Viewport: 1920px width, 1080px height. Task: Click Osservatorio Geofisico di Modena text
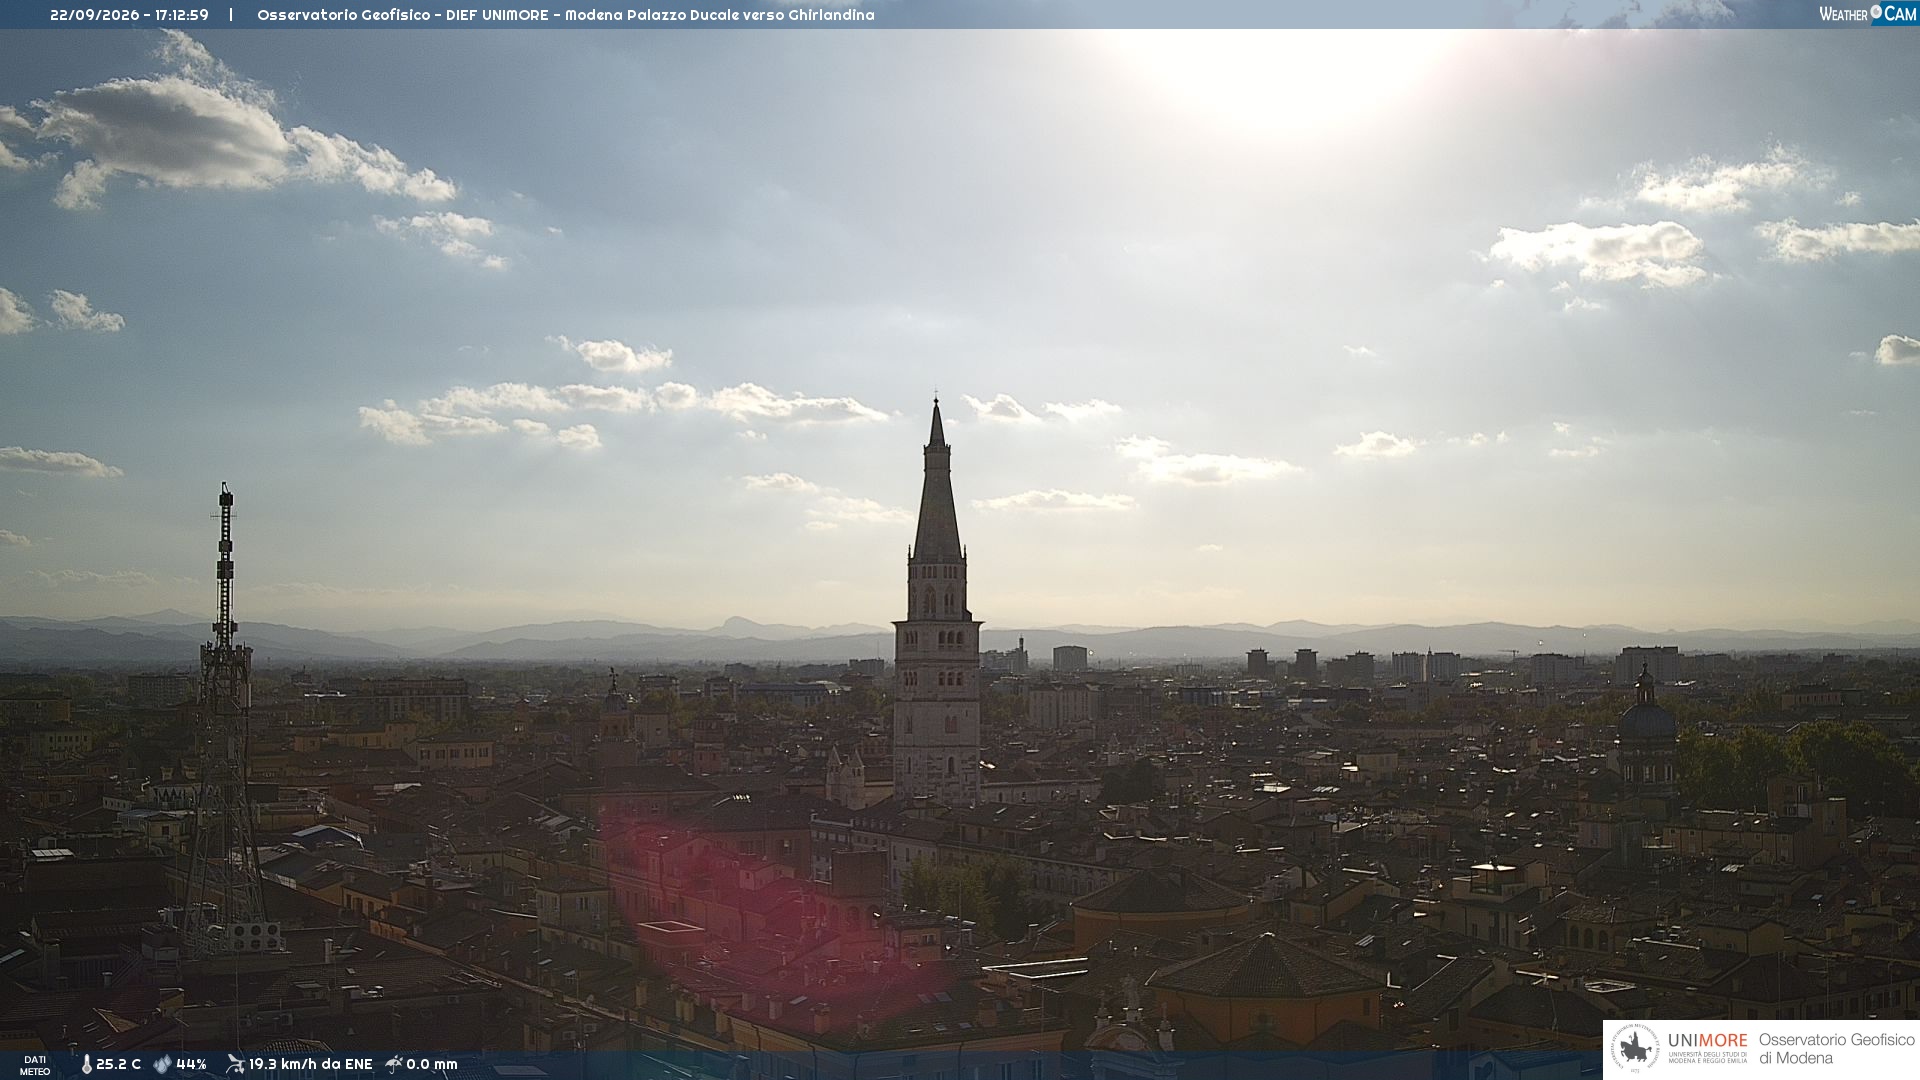pos(1836,1049)
